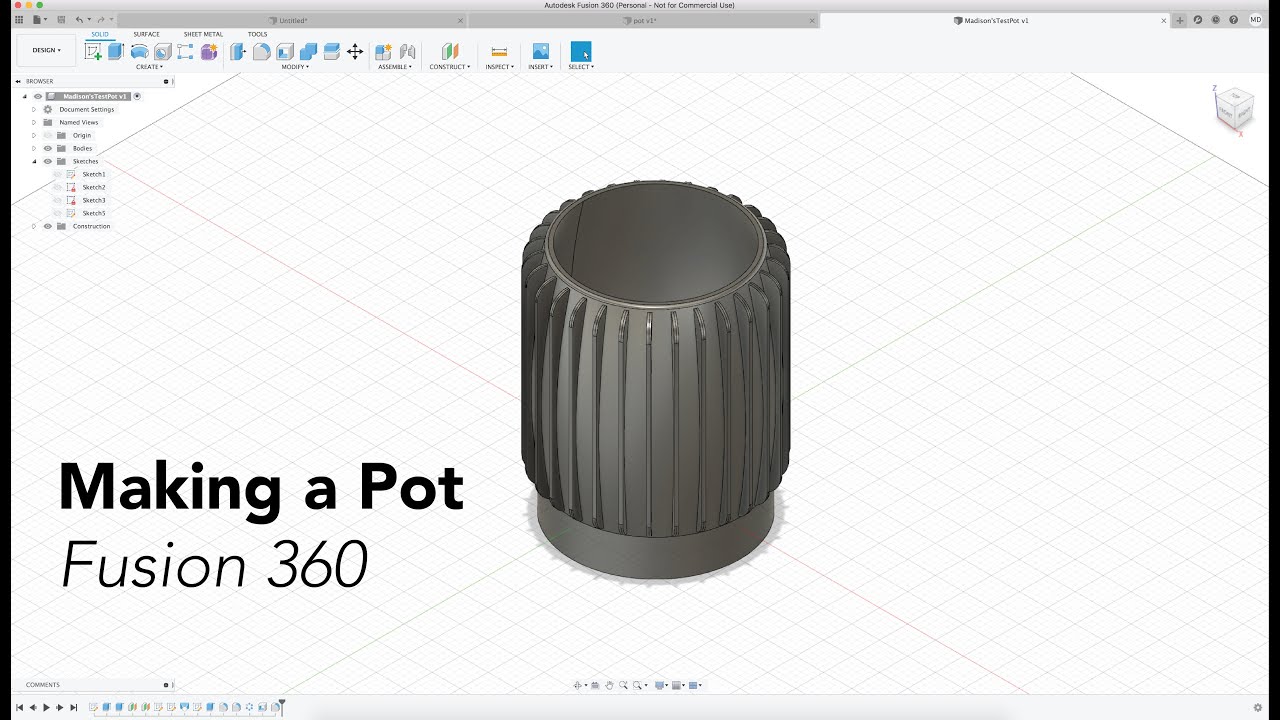Open the data panel grid icon
The width and height of the screenshot is (1280, 720).
click(18, 20)
